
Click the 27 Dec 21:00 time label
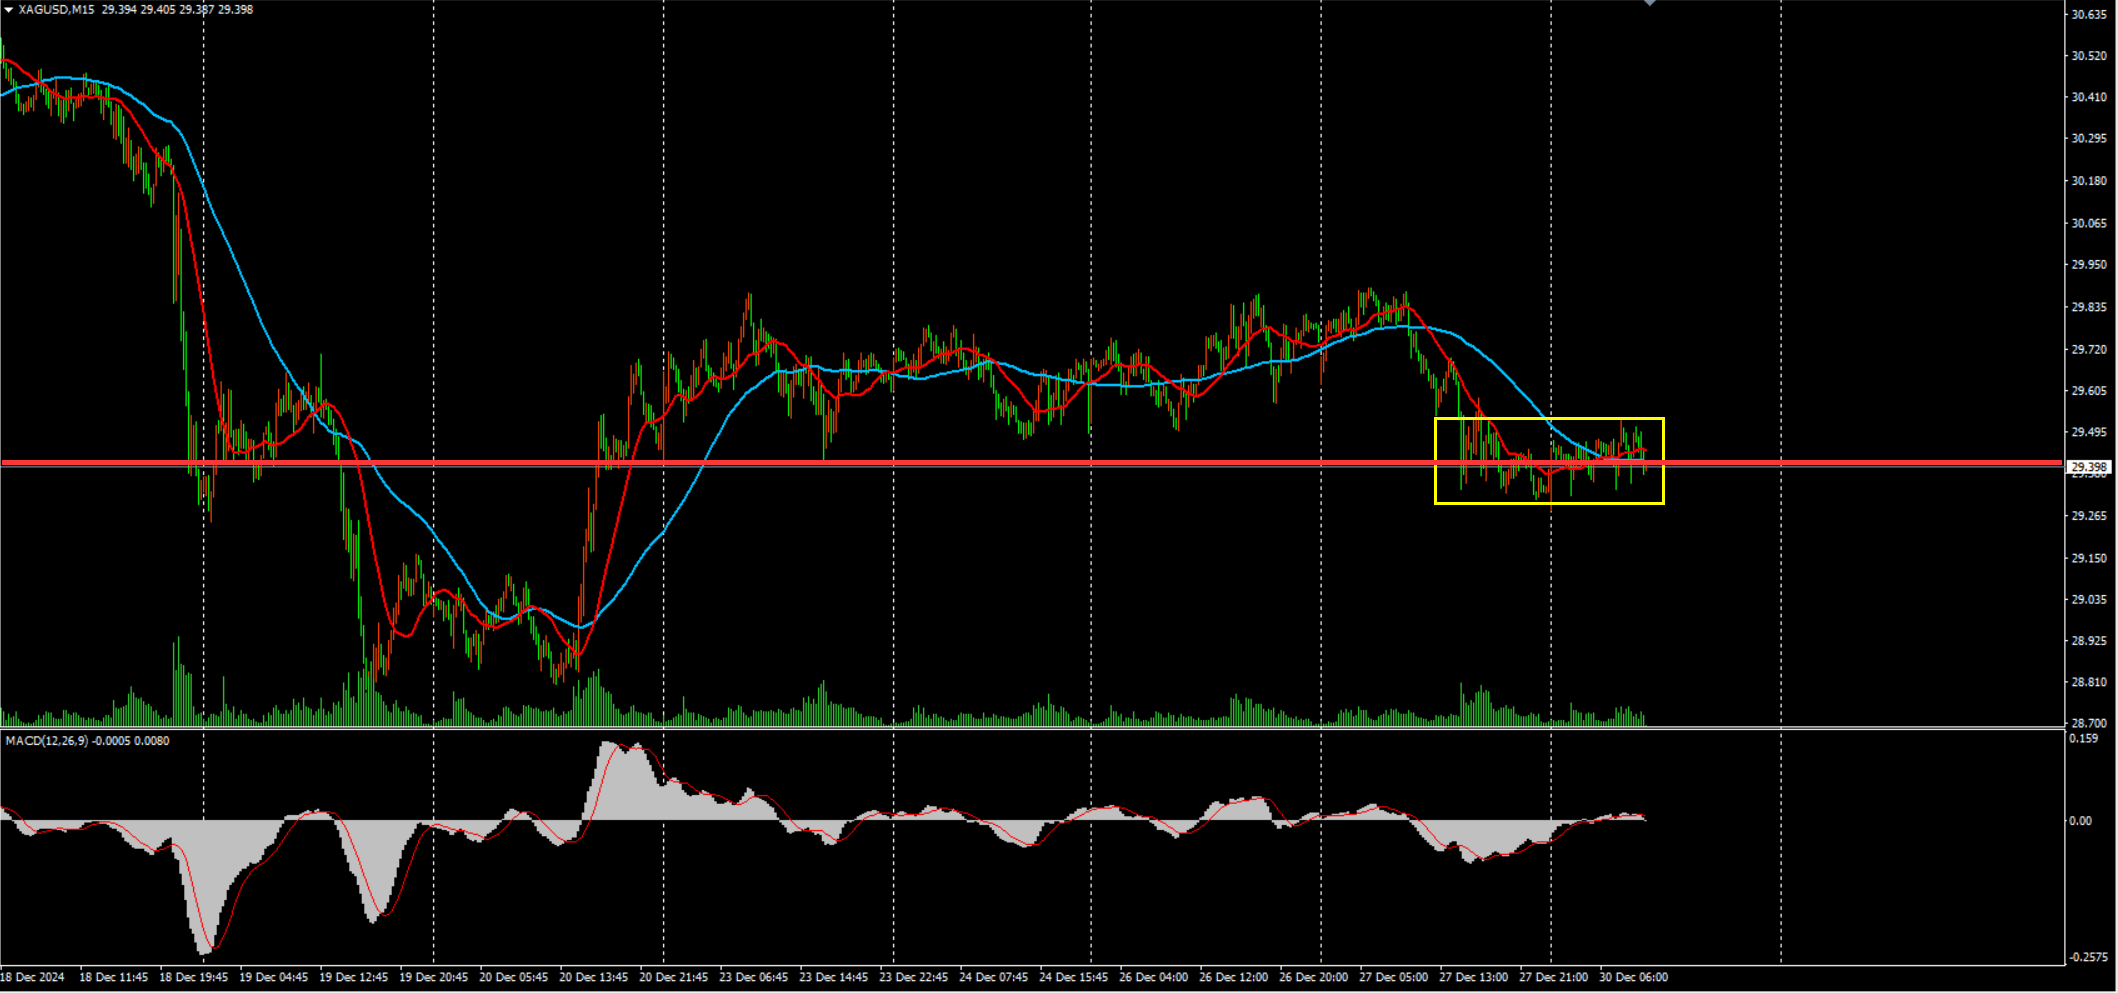click(1553, 978)
